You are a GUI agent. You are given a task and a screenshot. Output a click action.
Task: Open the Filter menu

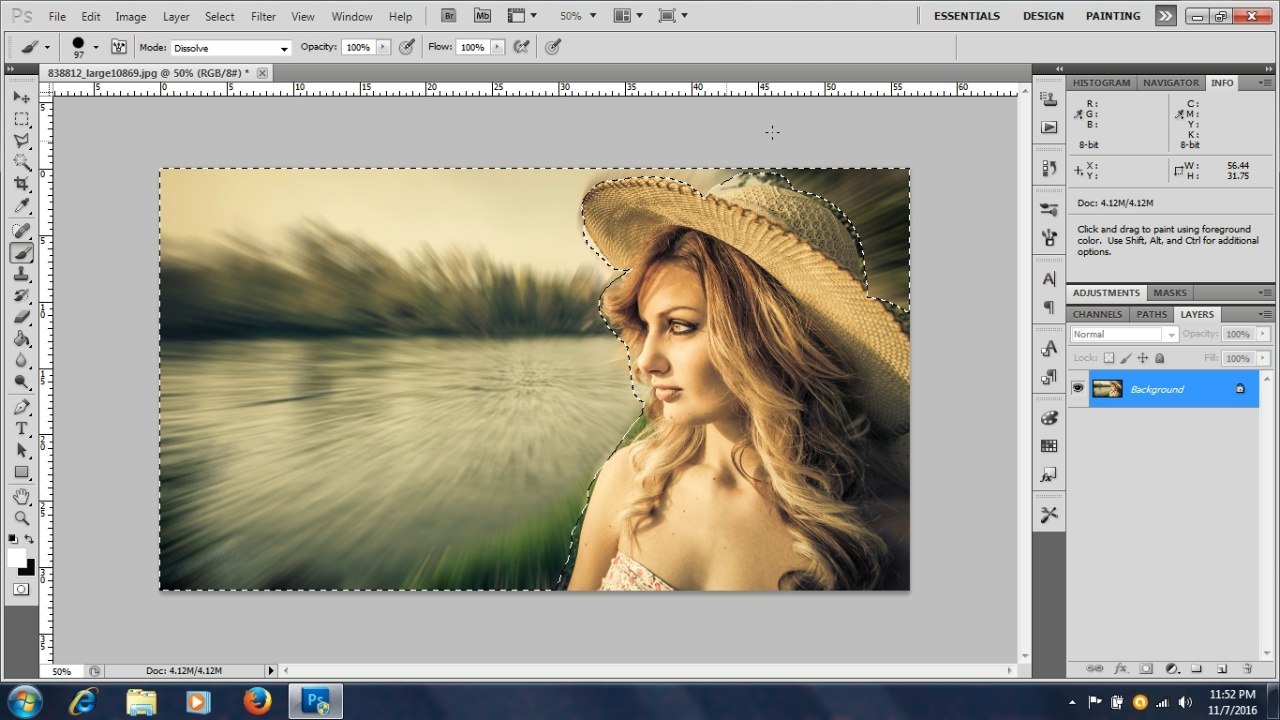(263, 17)
